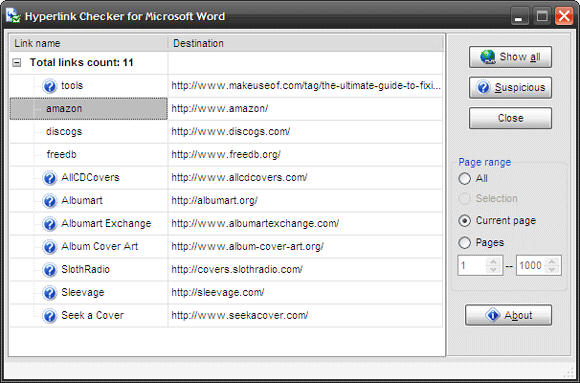Click the question icon beside Albumart Exchange

49,224
